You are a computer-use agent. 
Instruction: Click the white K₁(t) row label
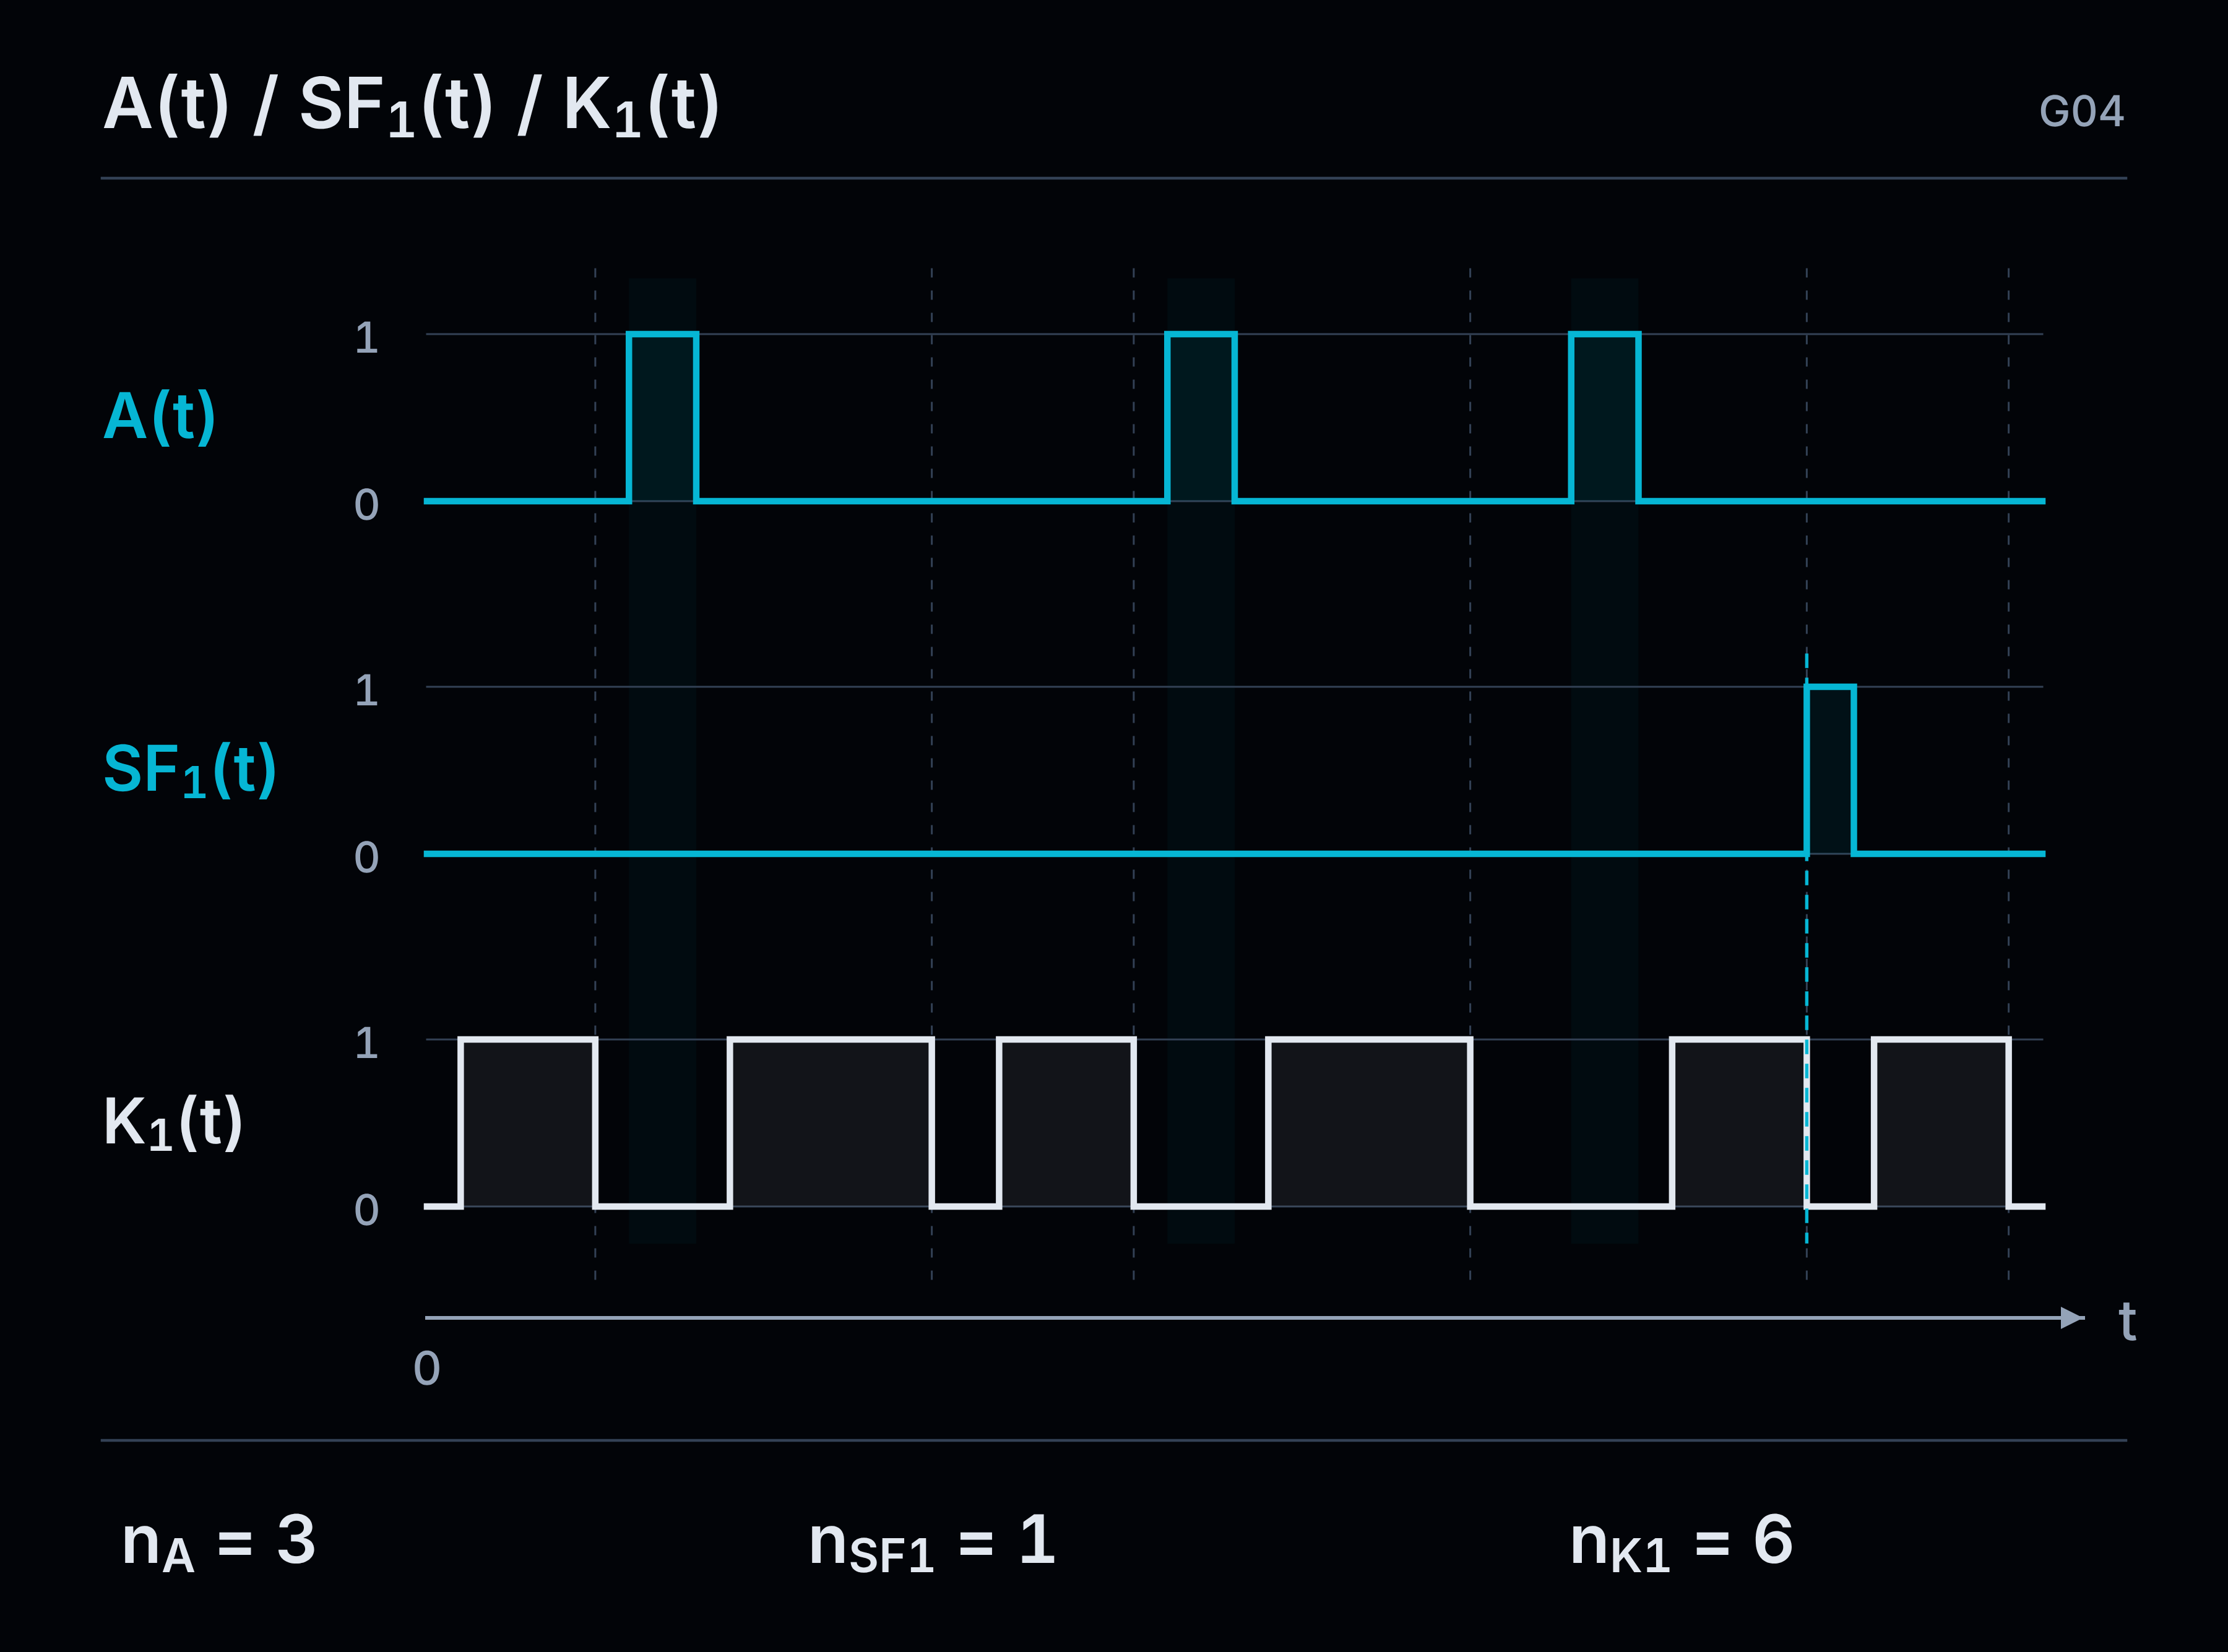[x=173, y=1123]
